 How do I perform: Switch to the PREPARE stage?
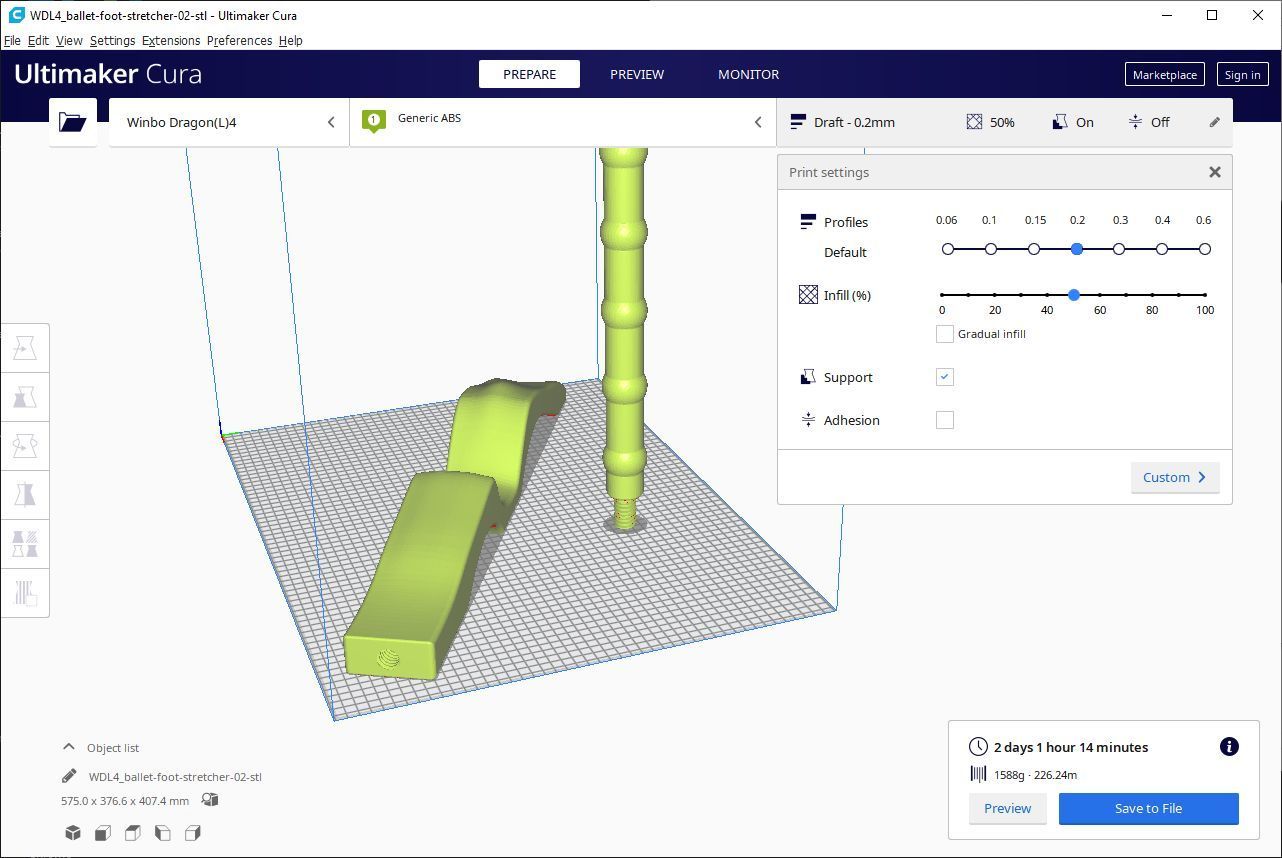click(529, 74)
